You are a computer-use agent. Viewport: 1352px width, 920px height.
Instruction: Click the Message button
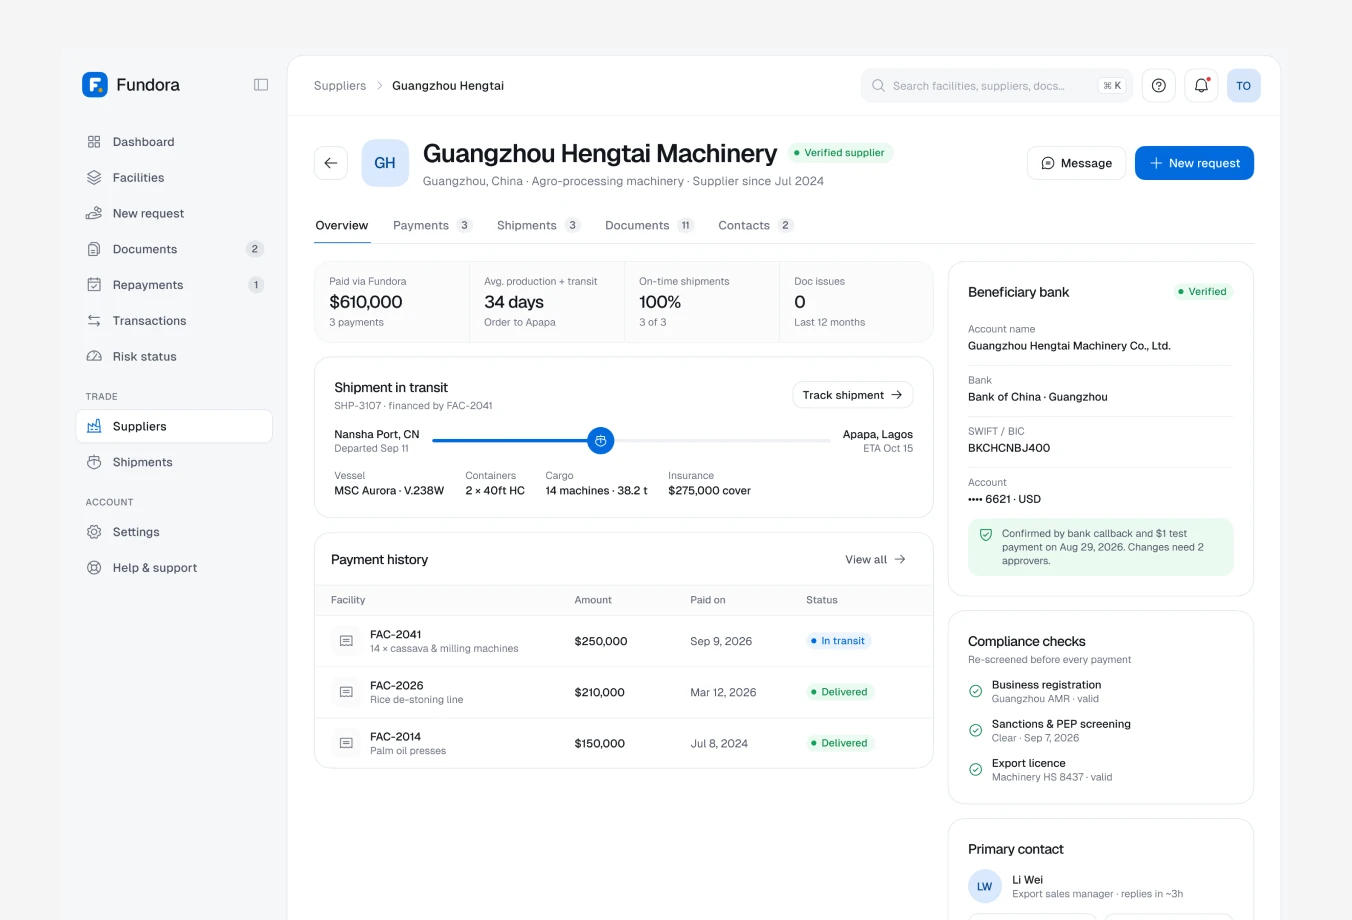point(1077,163)
